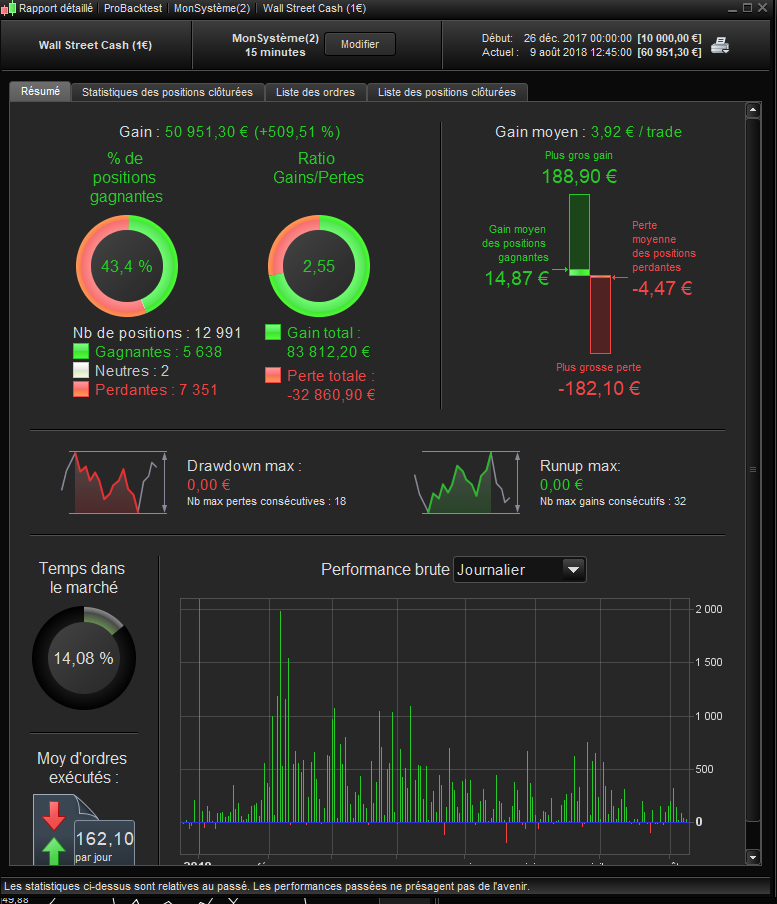Screen dimensions: 777x904
Task: Click the Runup max green chart icon
Action: click(467, 483)
